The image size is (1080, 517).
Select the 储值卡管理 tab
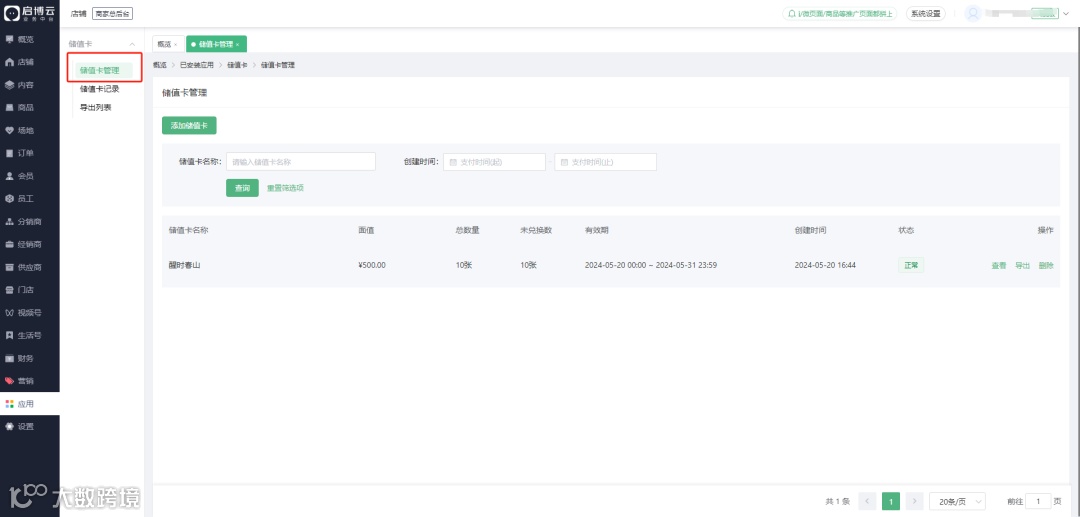pos(216,44)
